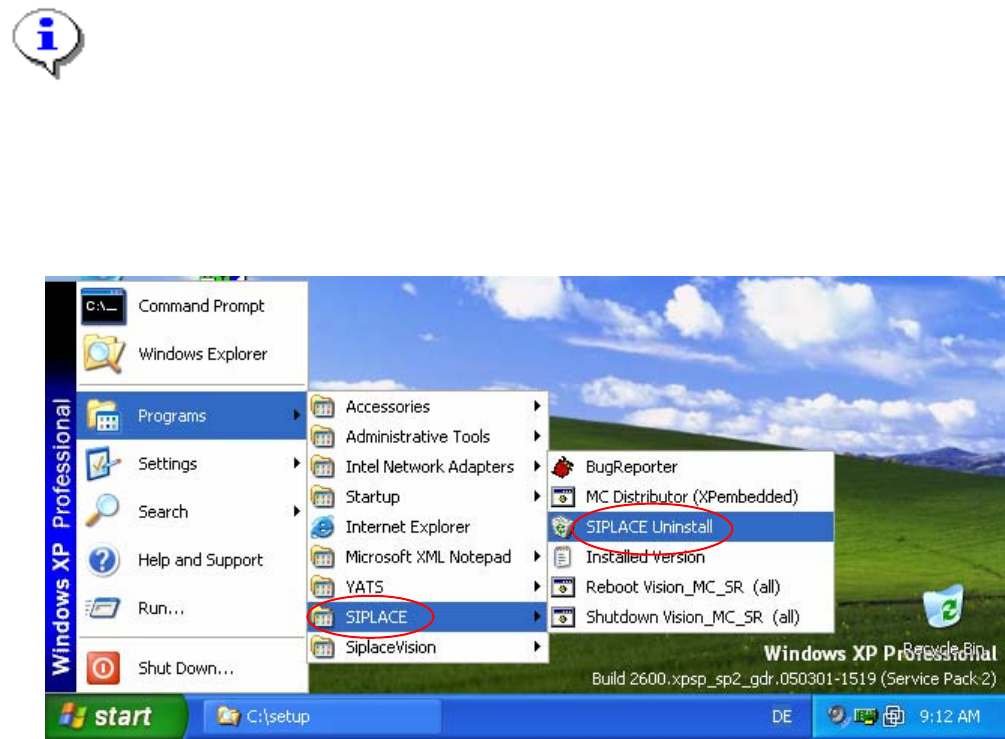Click the Administrative Tools folder icon
Screen dimensions: 1005x739
[323, 436]
